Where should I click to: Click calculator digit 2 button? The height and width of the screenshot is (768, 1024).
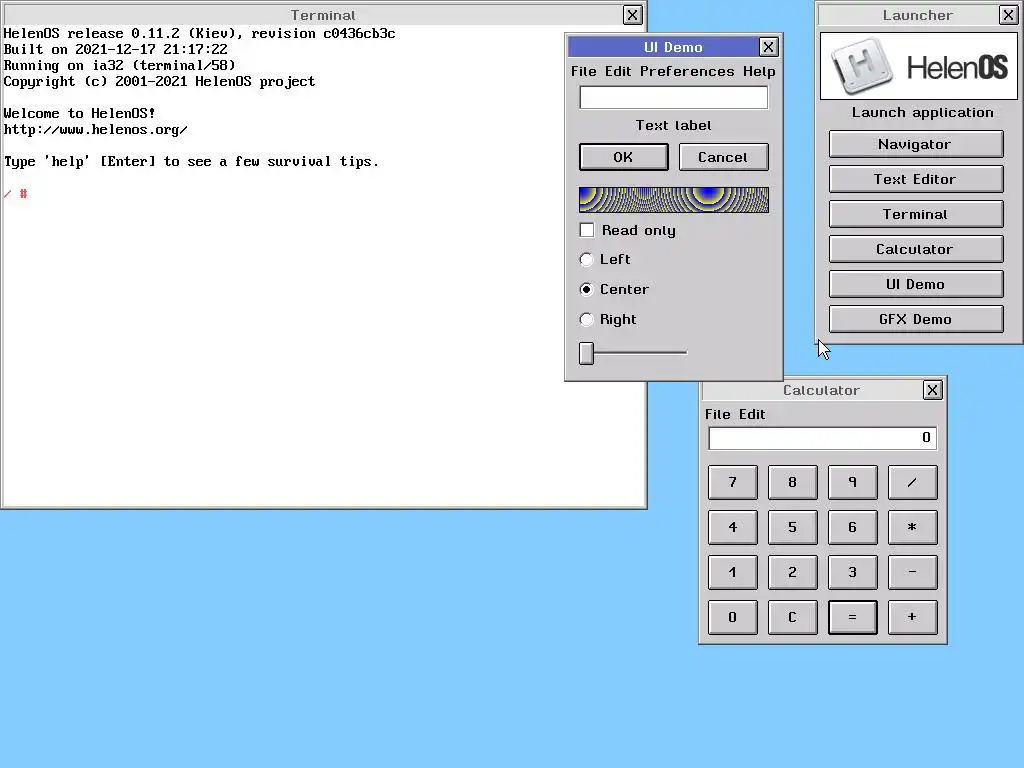793,572
